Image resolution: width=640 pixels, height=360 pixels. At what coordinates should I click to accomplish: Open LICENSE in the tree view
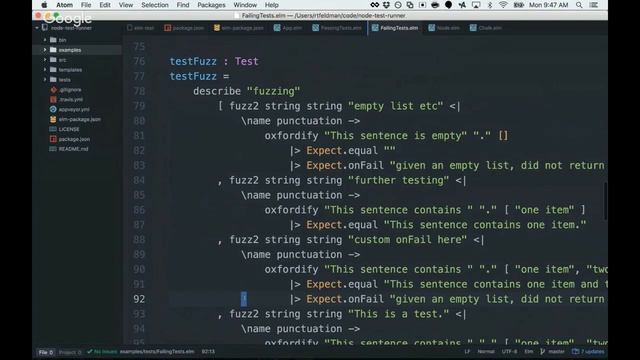click(69, 129)
